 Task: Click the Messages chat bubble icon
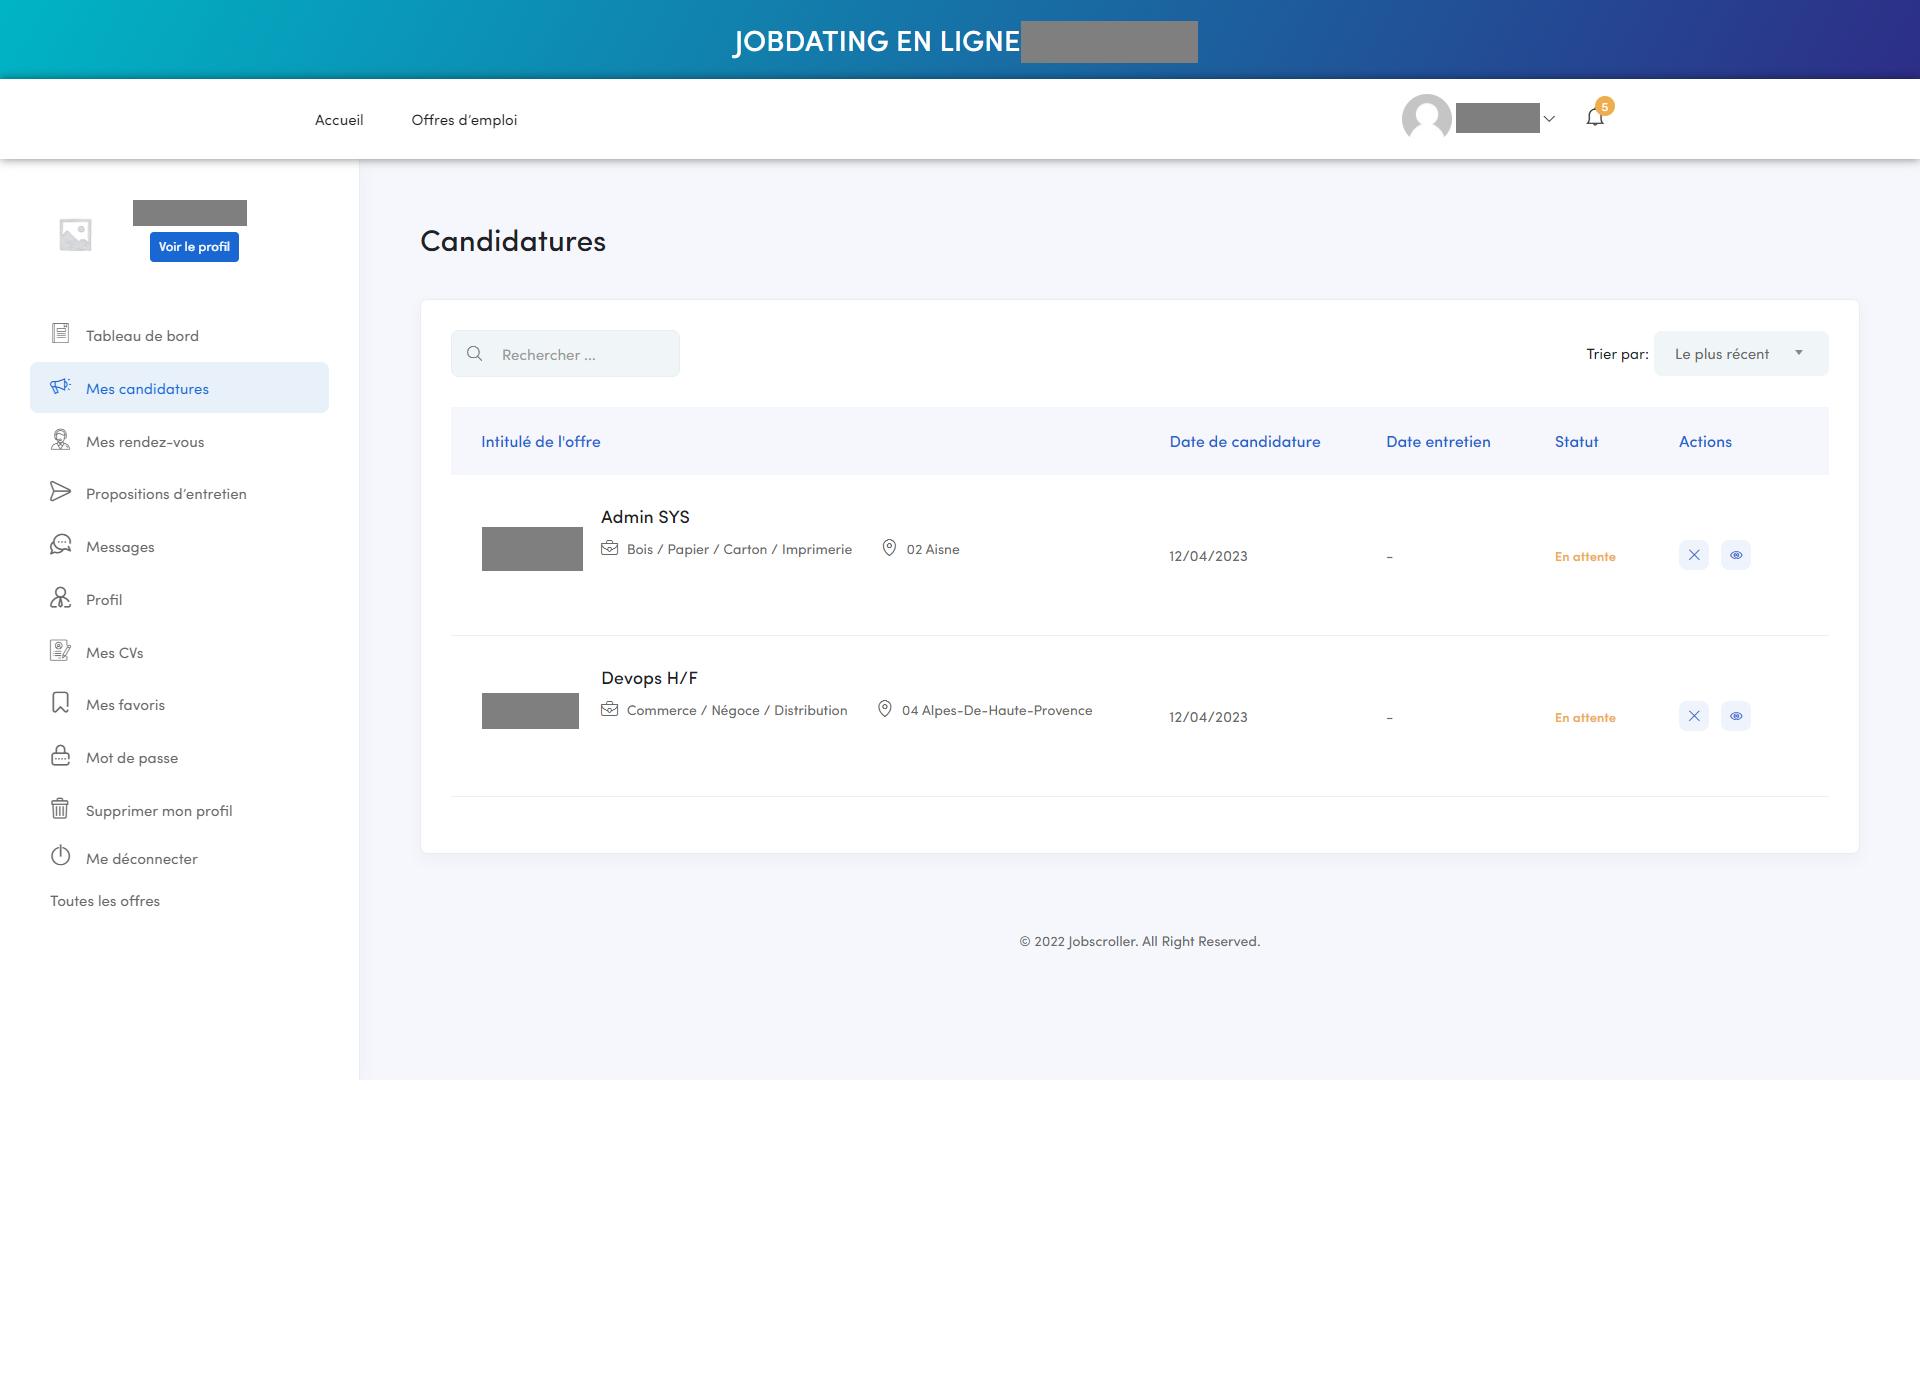click(x=61, y=544)
